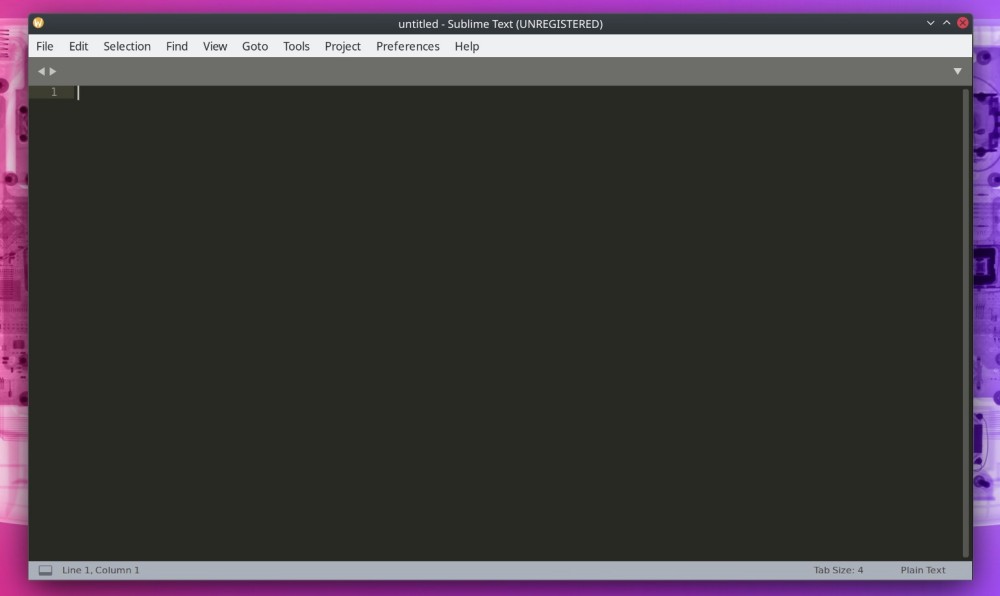Open the Plain Text syntax selector

[922, 569]
